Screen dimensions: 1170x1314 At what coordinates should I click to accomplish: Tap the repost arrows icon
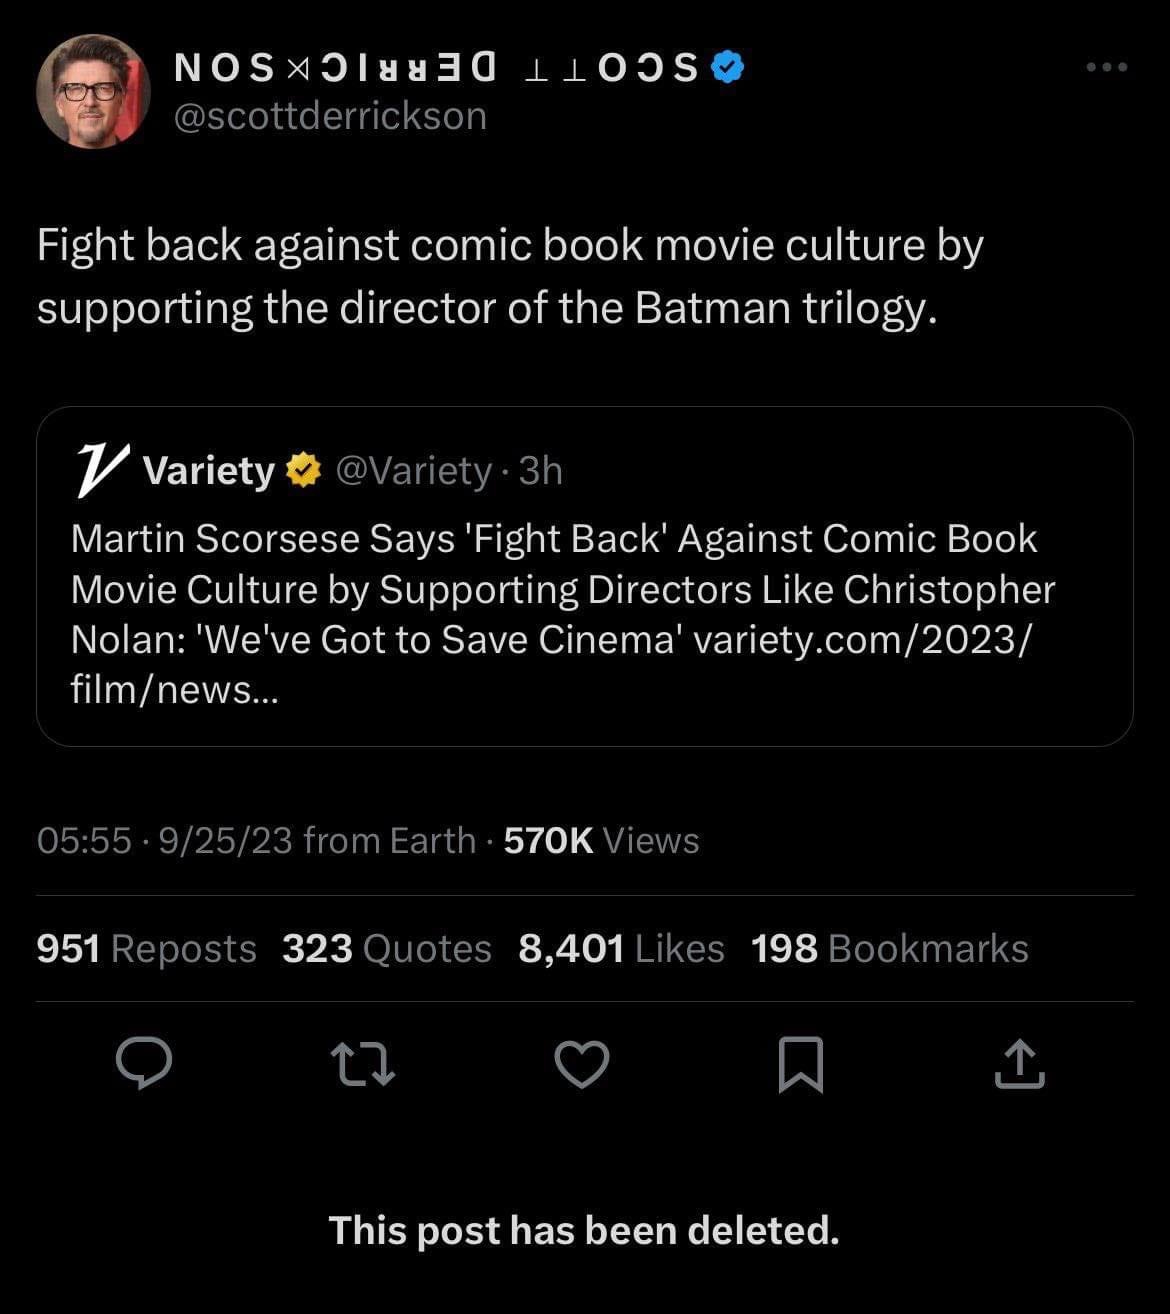click(x=363, y=1063)
